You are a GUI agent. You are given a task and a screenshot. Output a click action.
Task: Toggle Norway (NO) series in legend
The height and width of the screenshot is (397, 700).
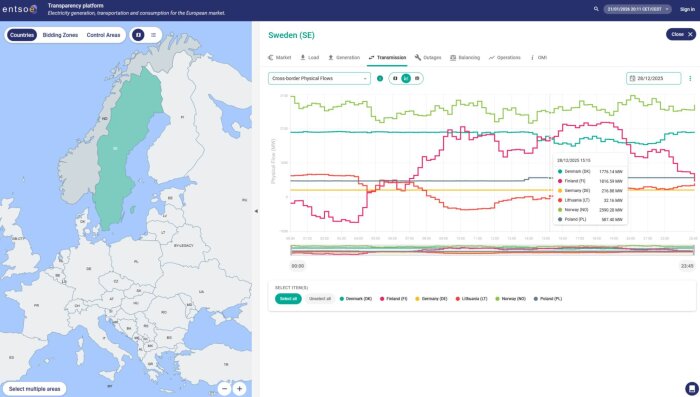tap(511, 299)
